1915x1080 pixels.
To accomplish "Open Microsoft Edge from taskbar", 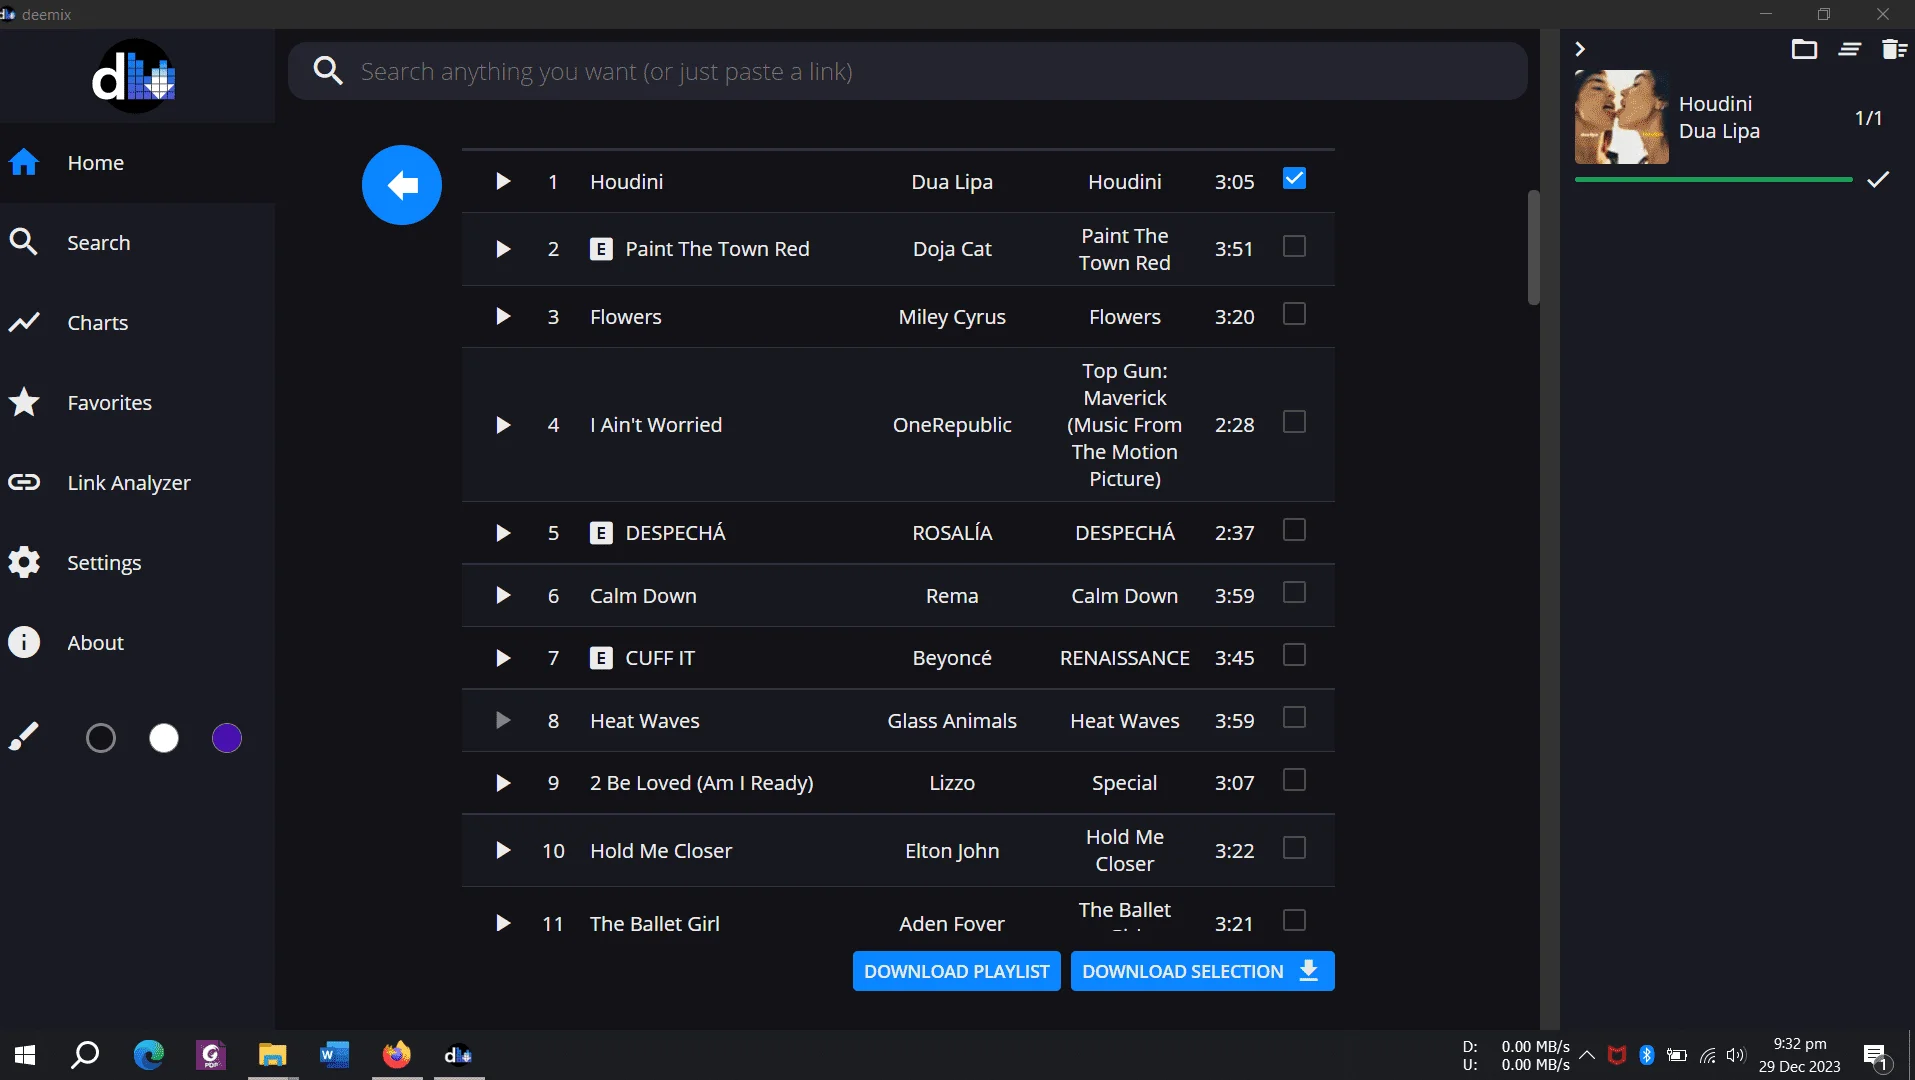I will click(149, 1055).
